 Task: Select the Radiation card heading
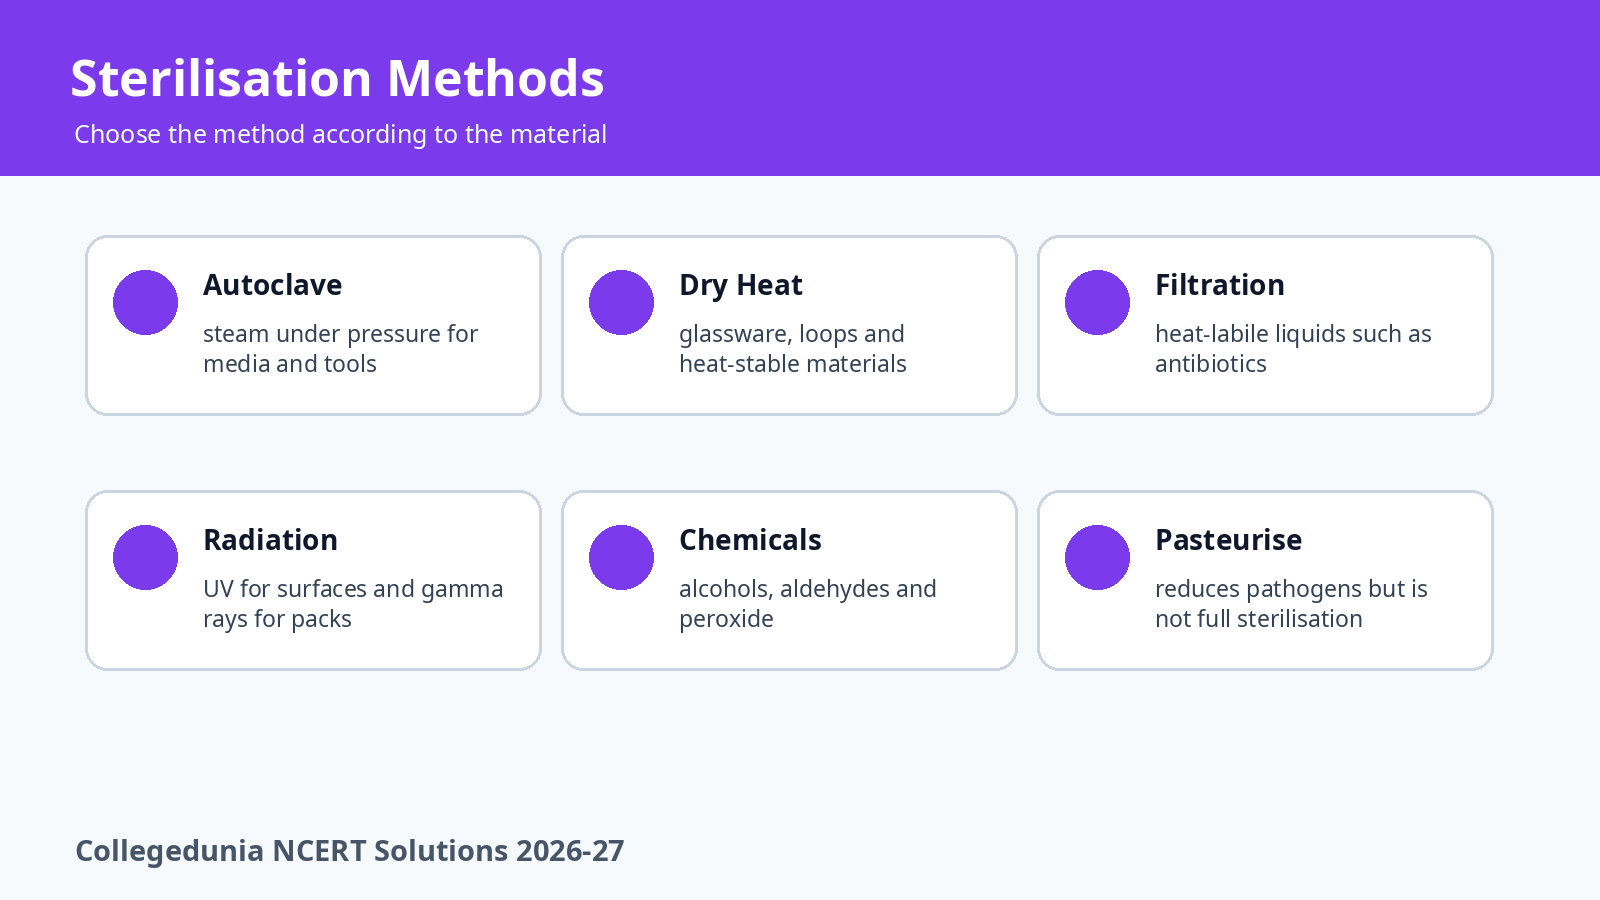click(270, 540)
